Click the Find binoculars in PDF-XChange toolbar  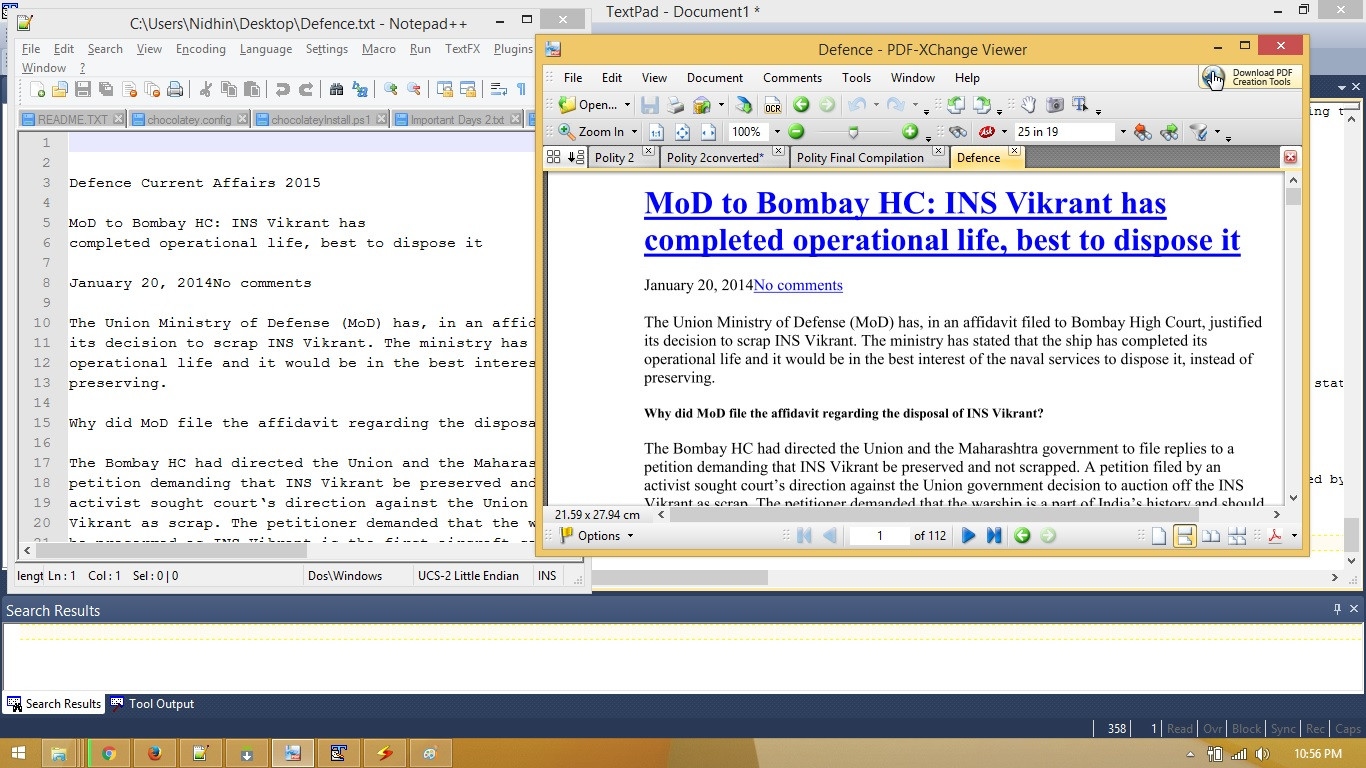tap(958, 132)
